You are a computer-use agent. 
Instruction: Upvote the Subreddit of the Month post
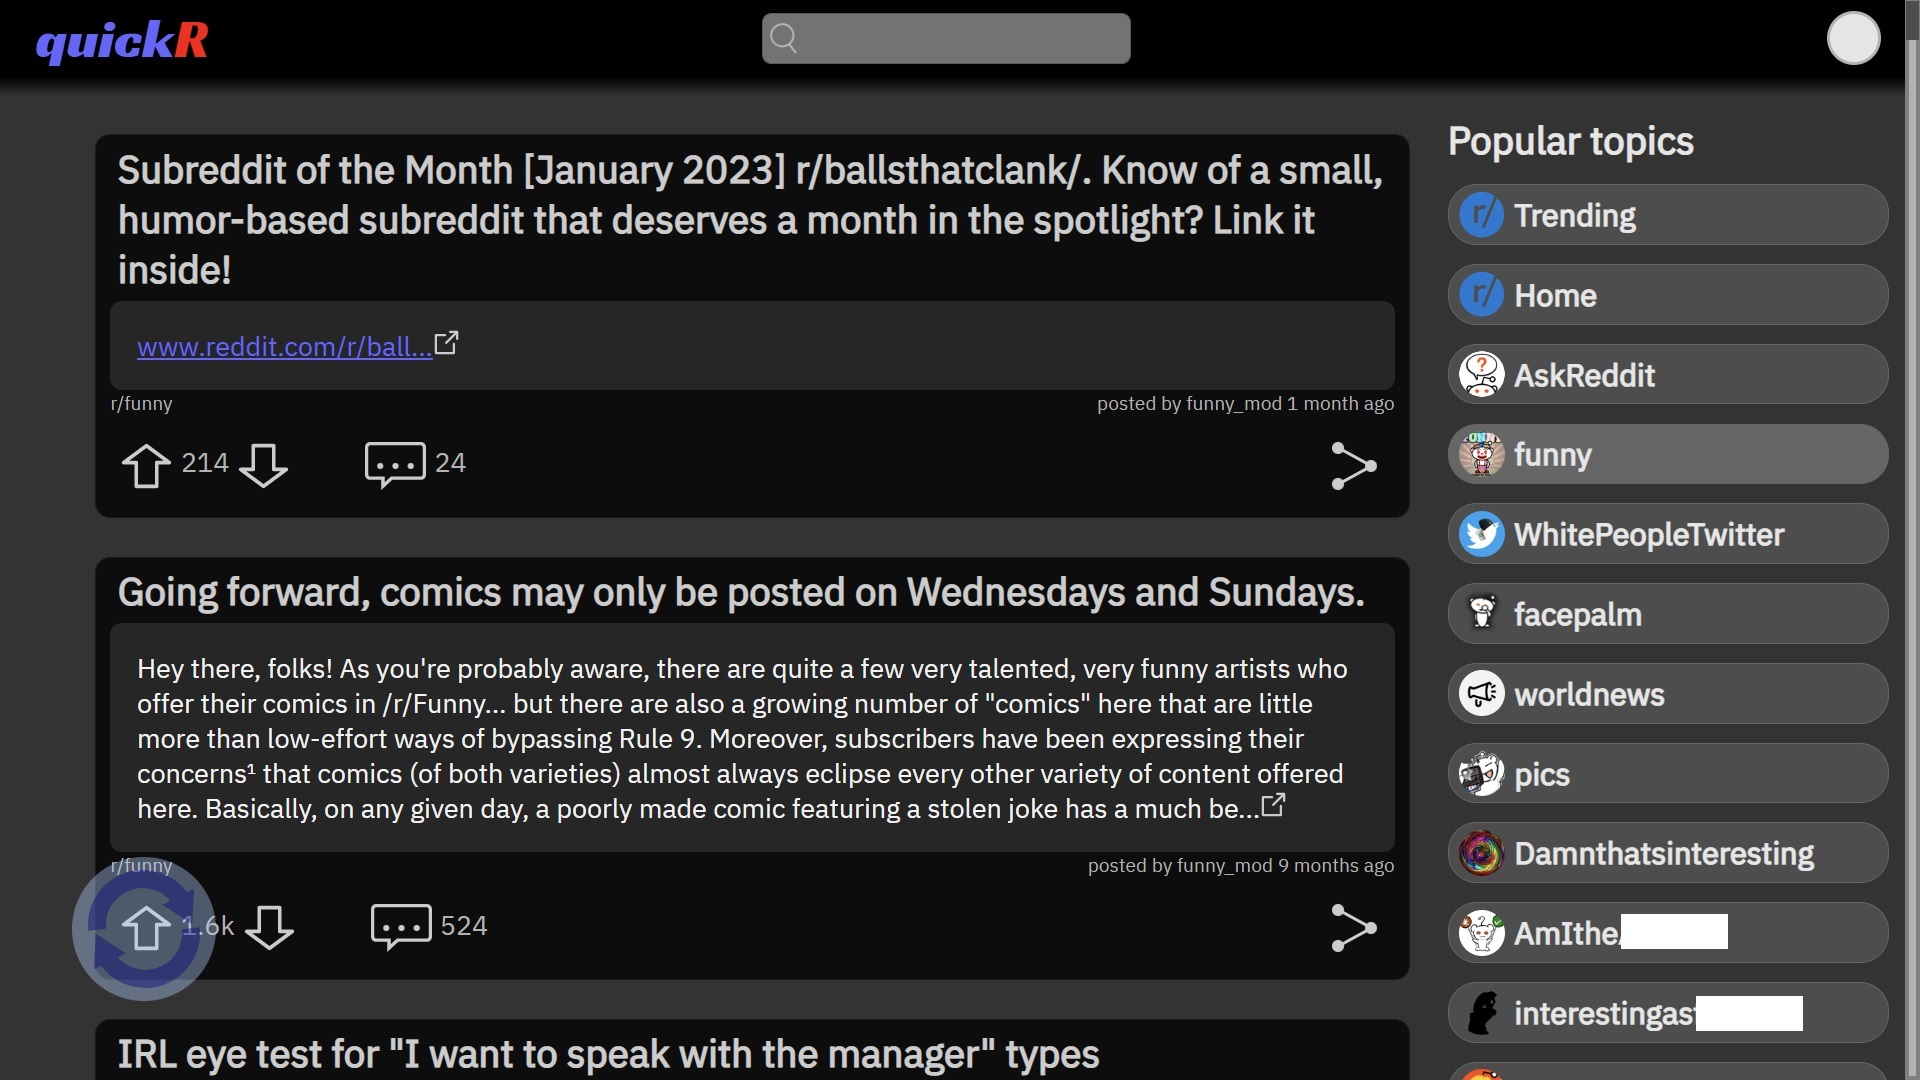[146, 465]
